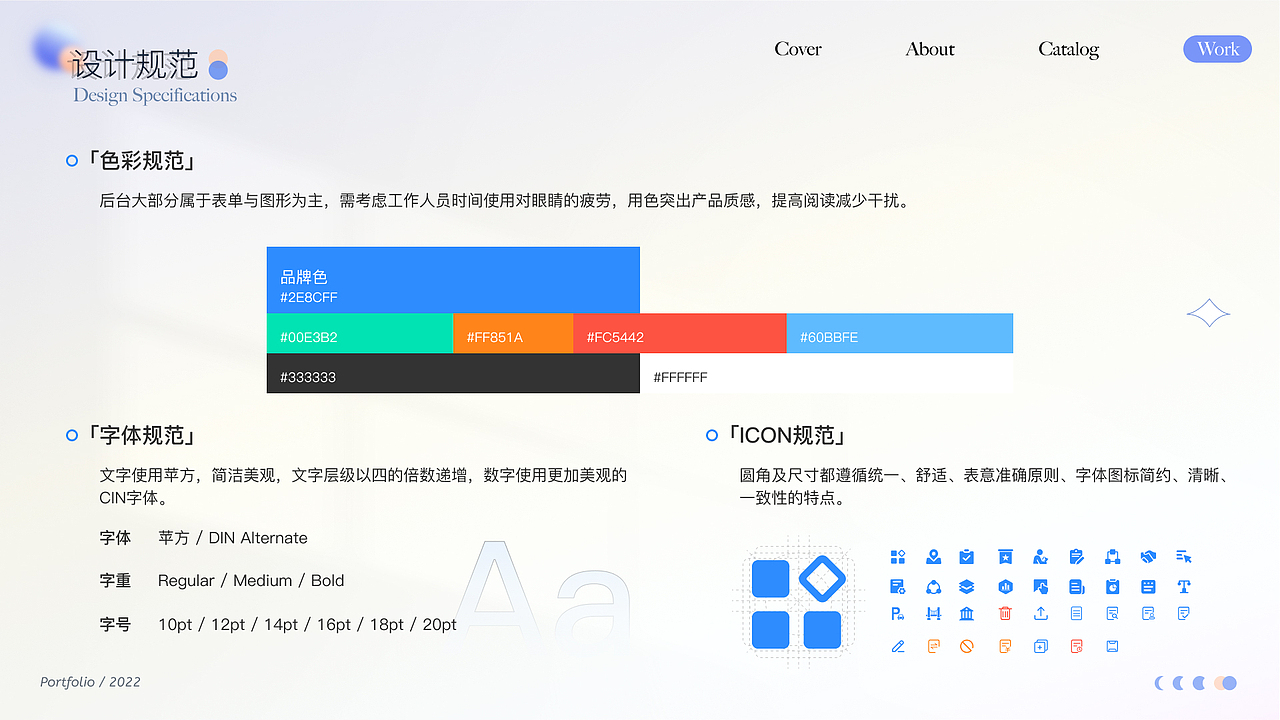Select the orange swap arrows icon

tap(933, 647)
